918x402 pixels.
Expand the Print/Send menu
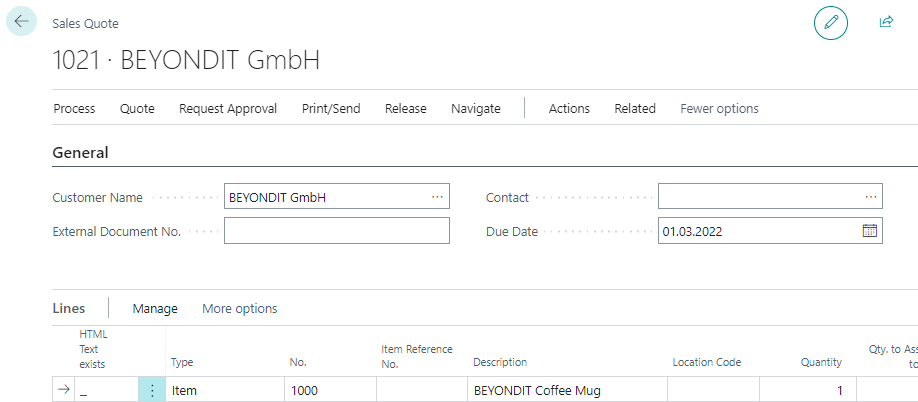(331, 108)
